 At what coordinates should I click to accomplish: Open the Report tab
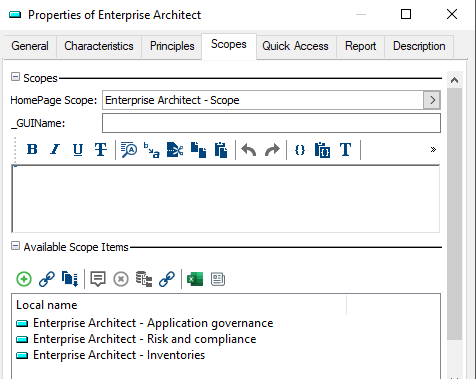(360, 46)
